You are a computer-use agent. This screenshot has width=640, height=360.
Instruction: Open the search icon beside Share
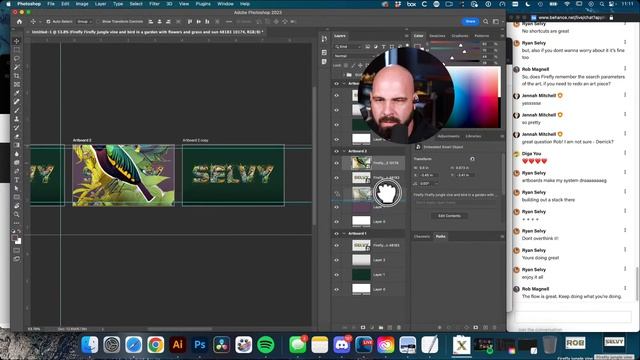(x=486, y=21)
